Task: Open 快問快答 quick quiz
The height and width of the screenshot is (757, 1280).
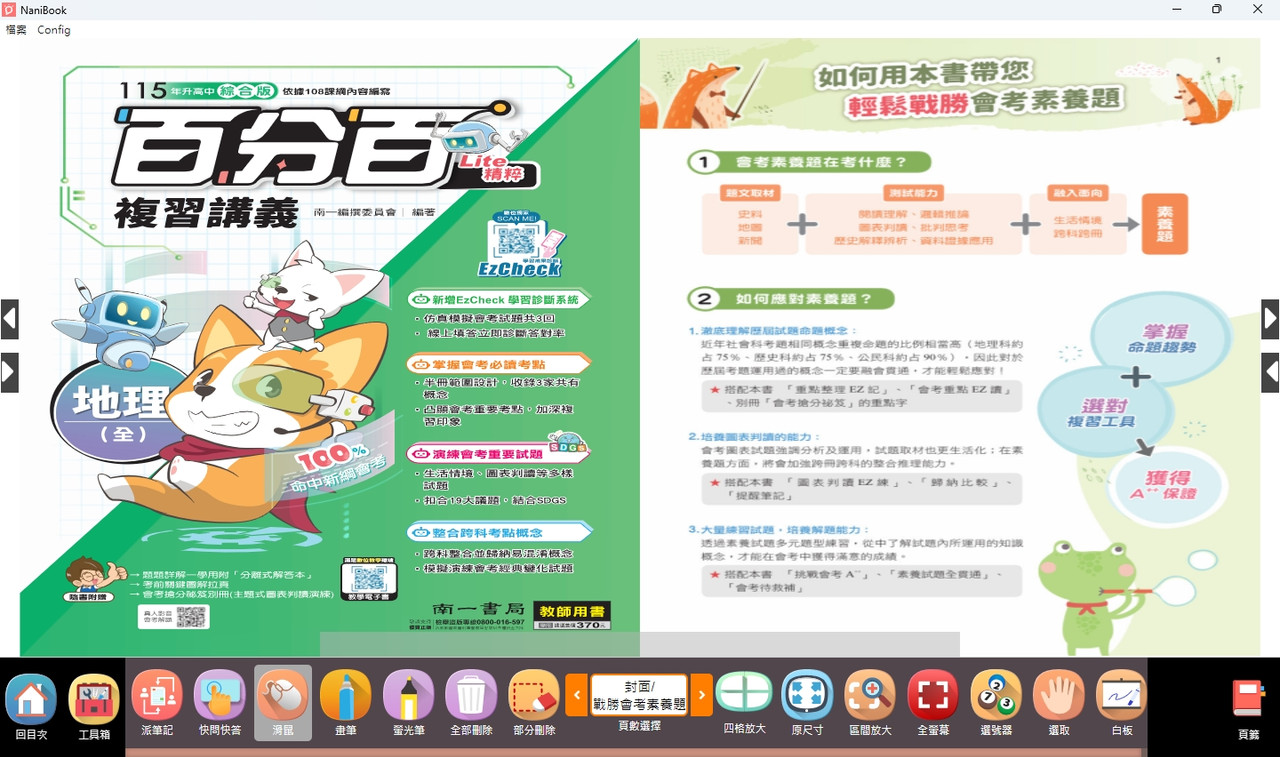Action: (220, 698)
